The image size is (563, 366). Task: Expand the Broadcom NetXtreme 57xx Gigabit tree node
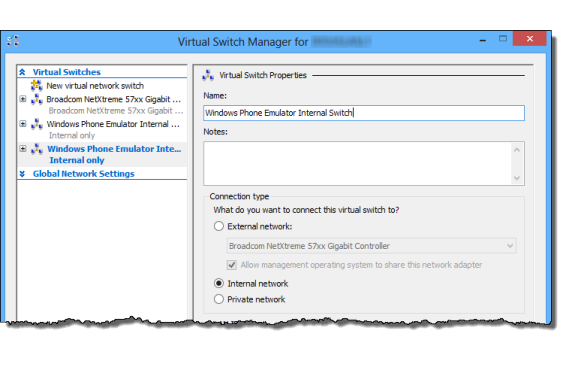[x=23, y=99]
